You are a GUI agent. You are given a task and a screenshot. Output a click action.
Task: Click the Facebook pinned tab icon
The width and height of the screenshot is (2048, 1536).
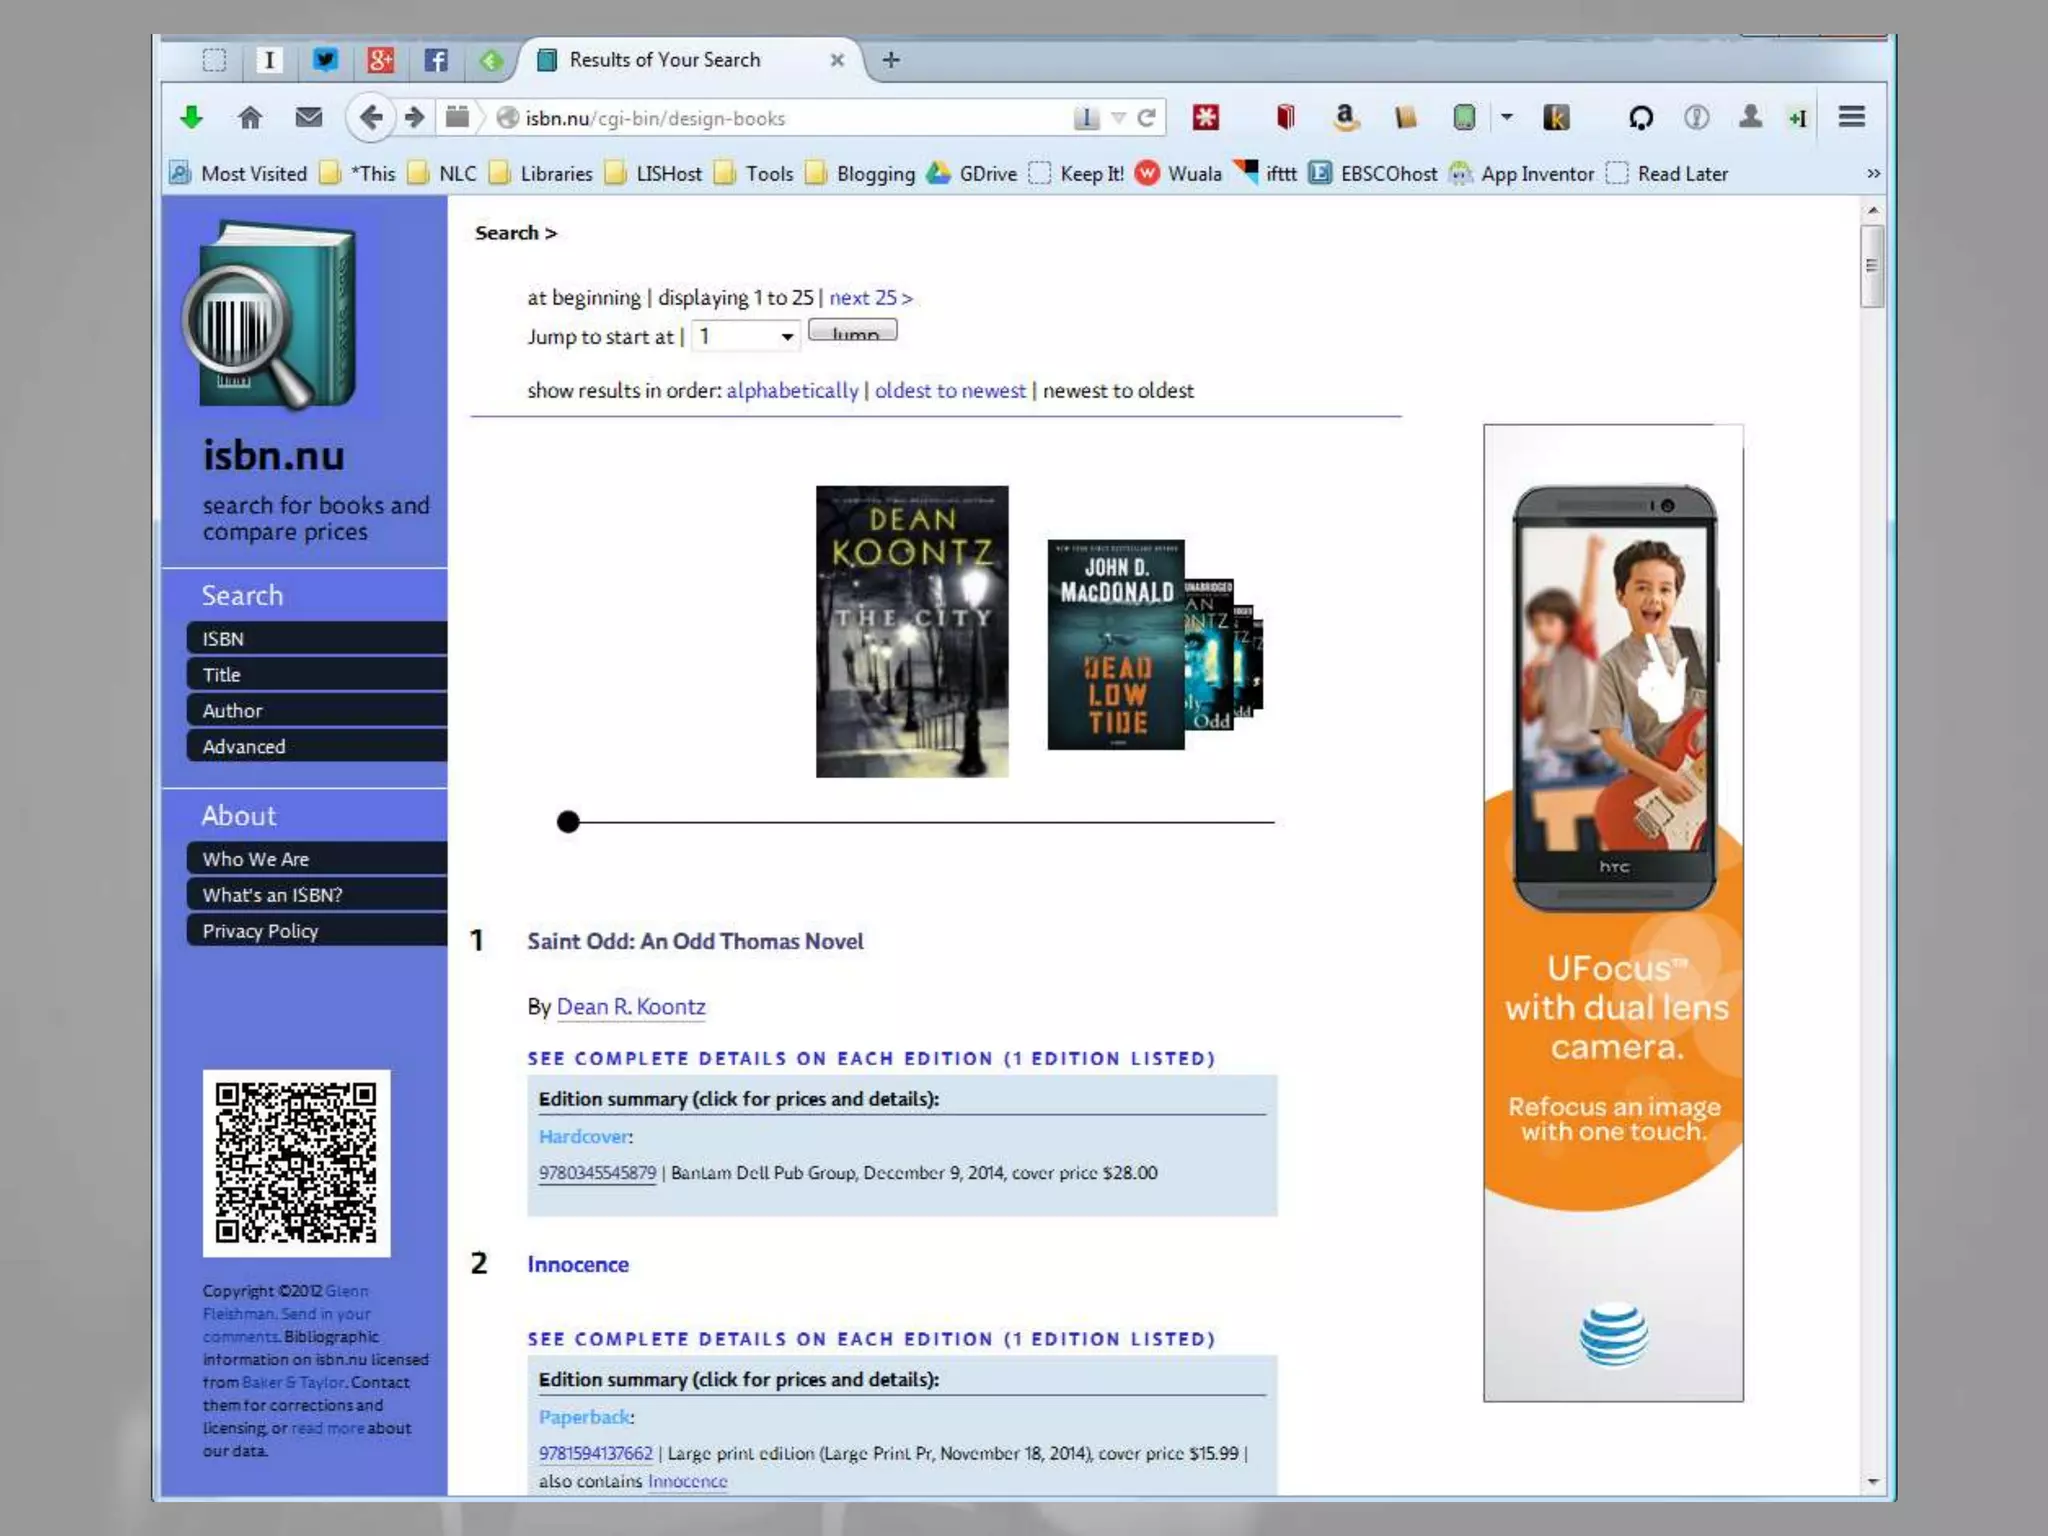click(x=435, y=60)
